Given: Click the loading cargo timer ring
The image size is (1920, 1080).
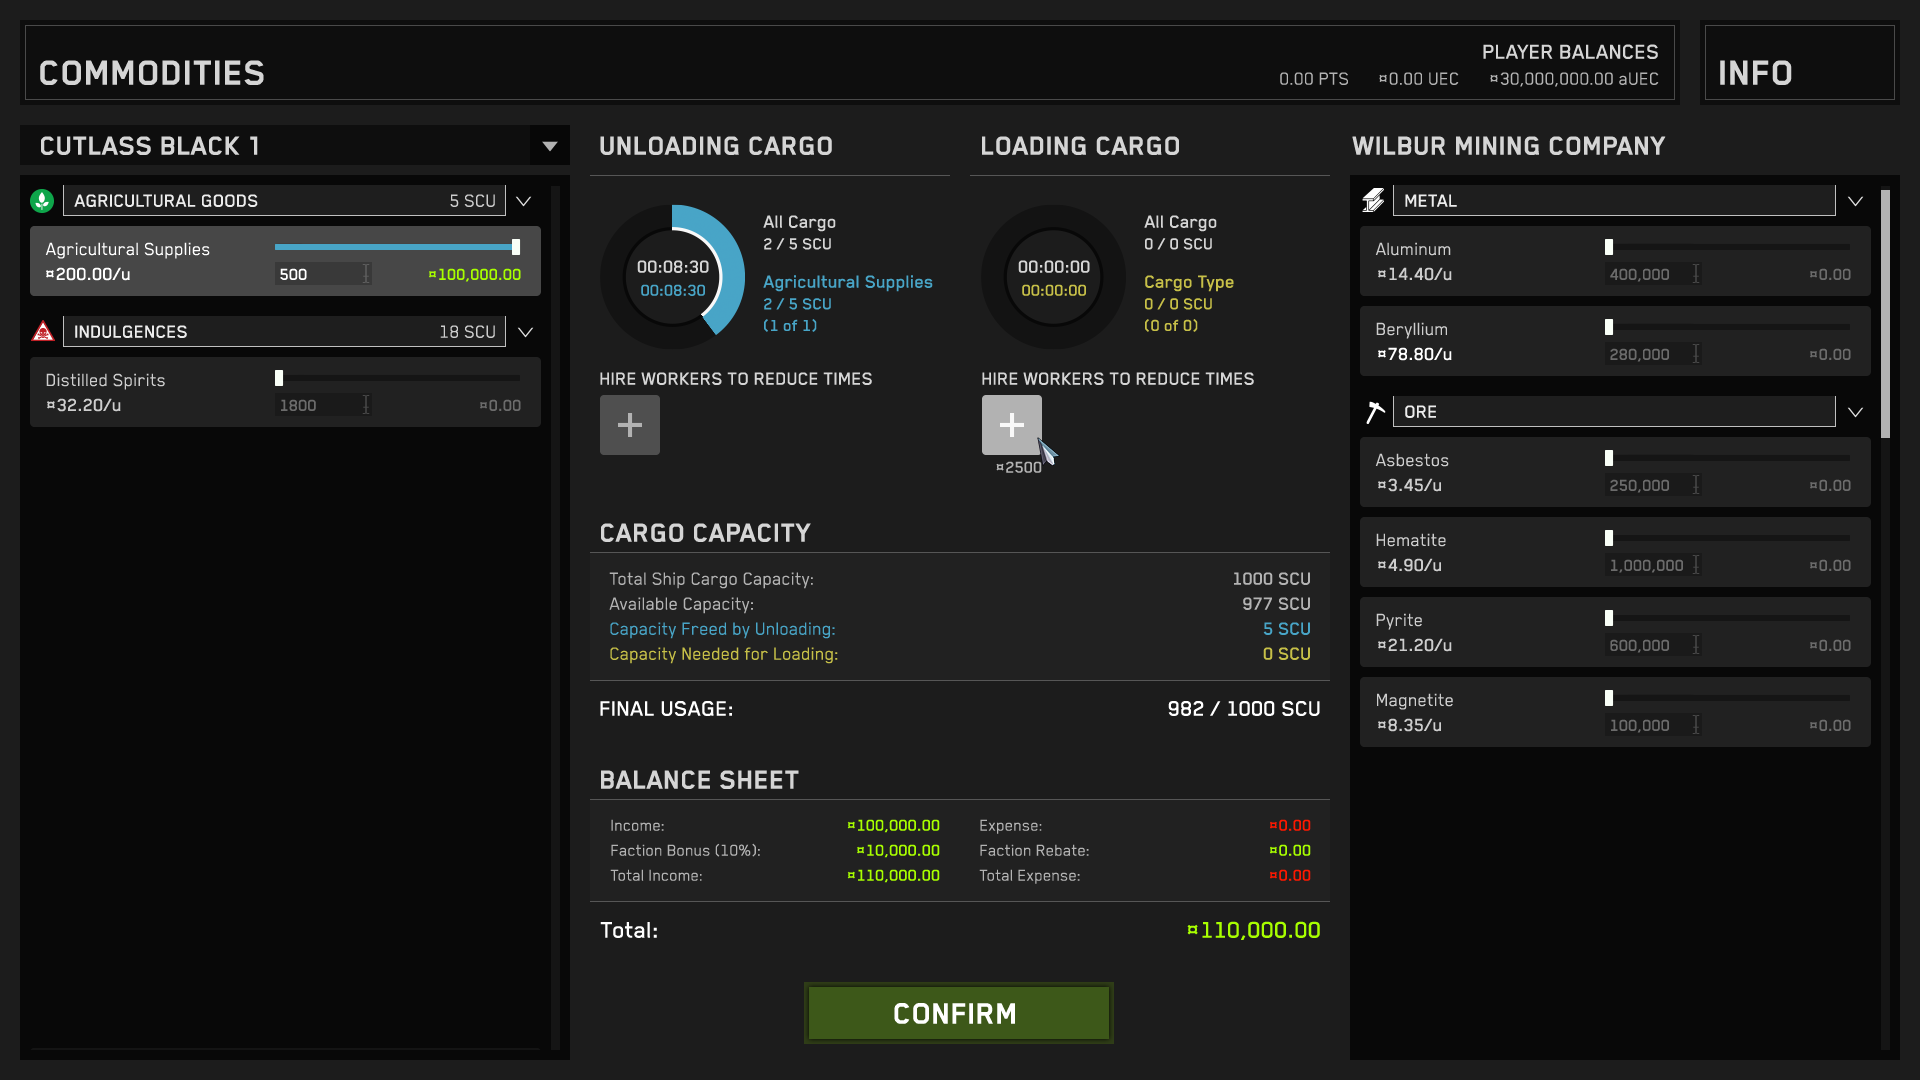Looking at the screenshot, I should point(1053,277).
